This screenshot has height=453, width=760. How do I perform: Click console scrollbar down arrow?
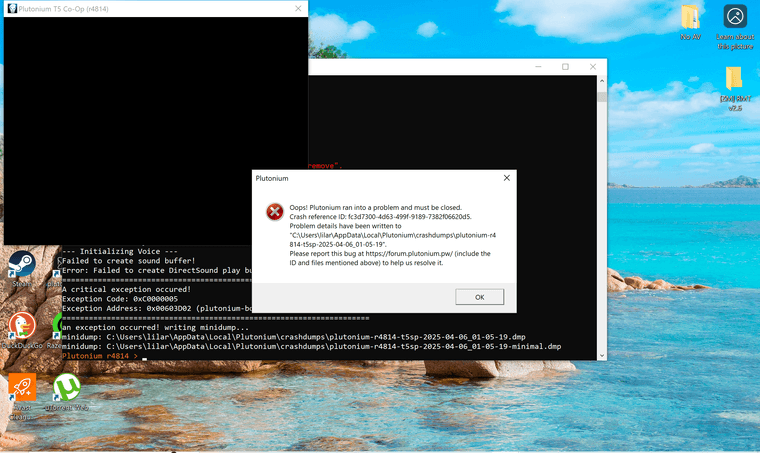602,355
